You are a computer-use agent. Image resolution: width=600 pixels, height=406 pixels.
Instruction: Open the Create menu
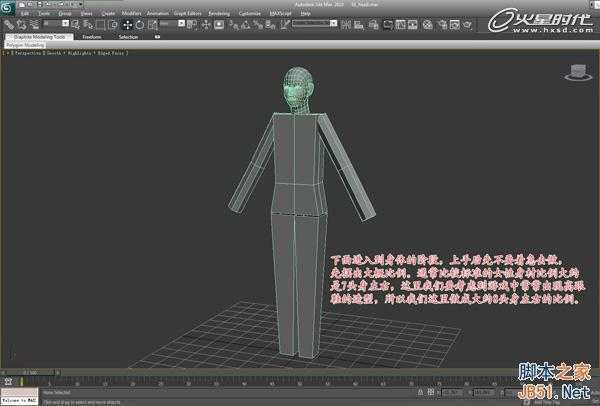(x=108, y=13)
